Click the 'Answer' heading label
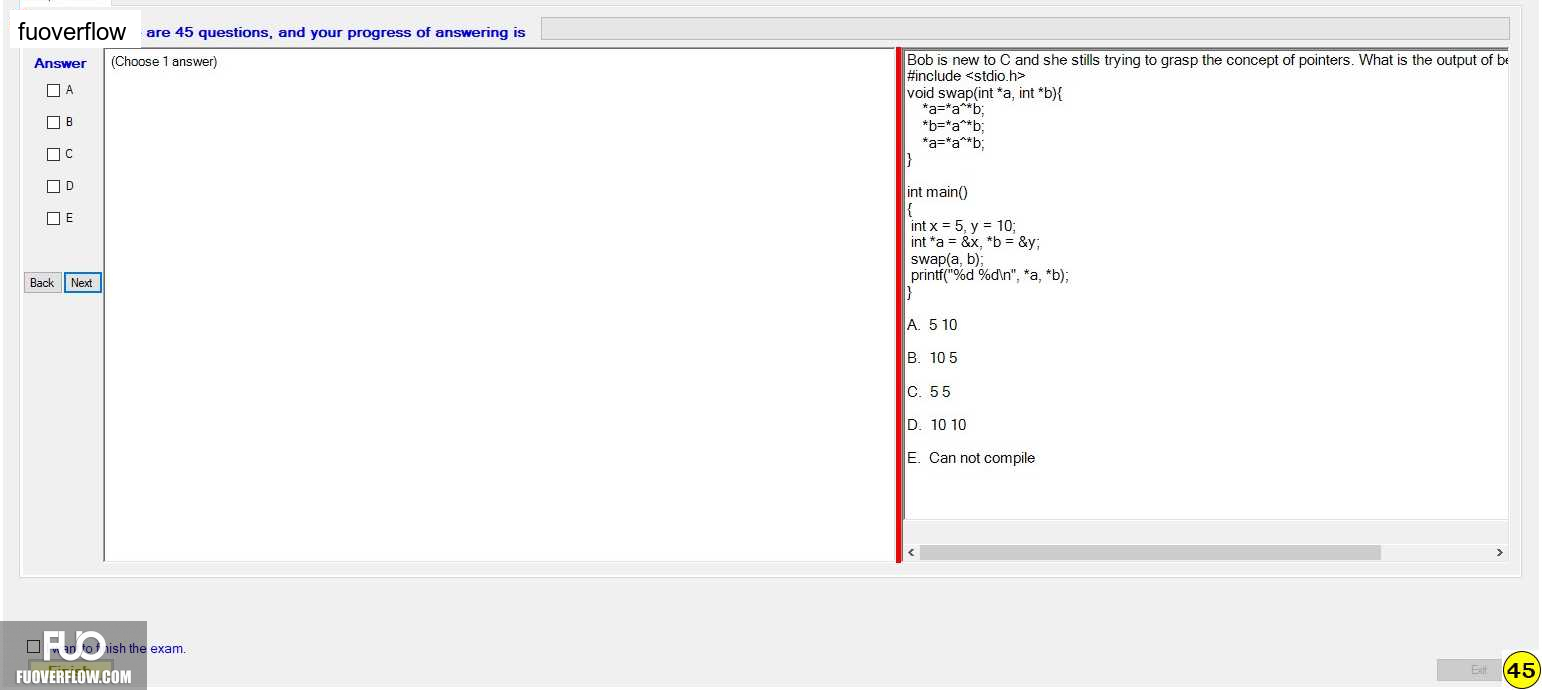This screenshot has width=1542, height=690. point(60,63)
